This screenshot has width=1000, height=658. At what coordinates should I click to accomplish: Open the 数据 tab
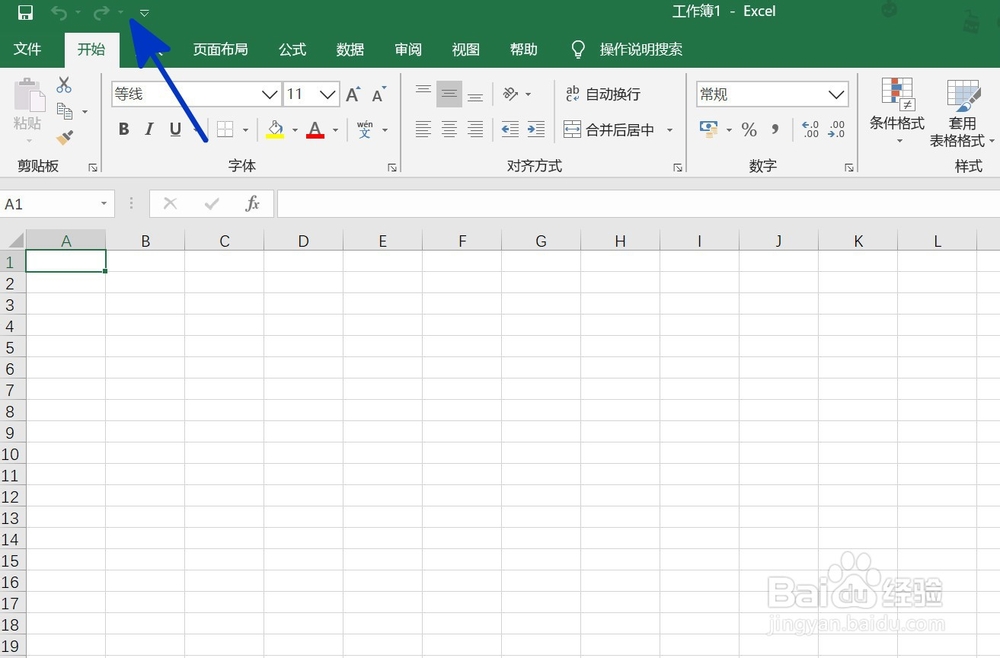coord(350,49)
